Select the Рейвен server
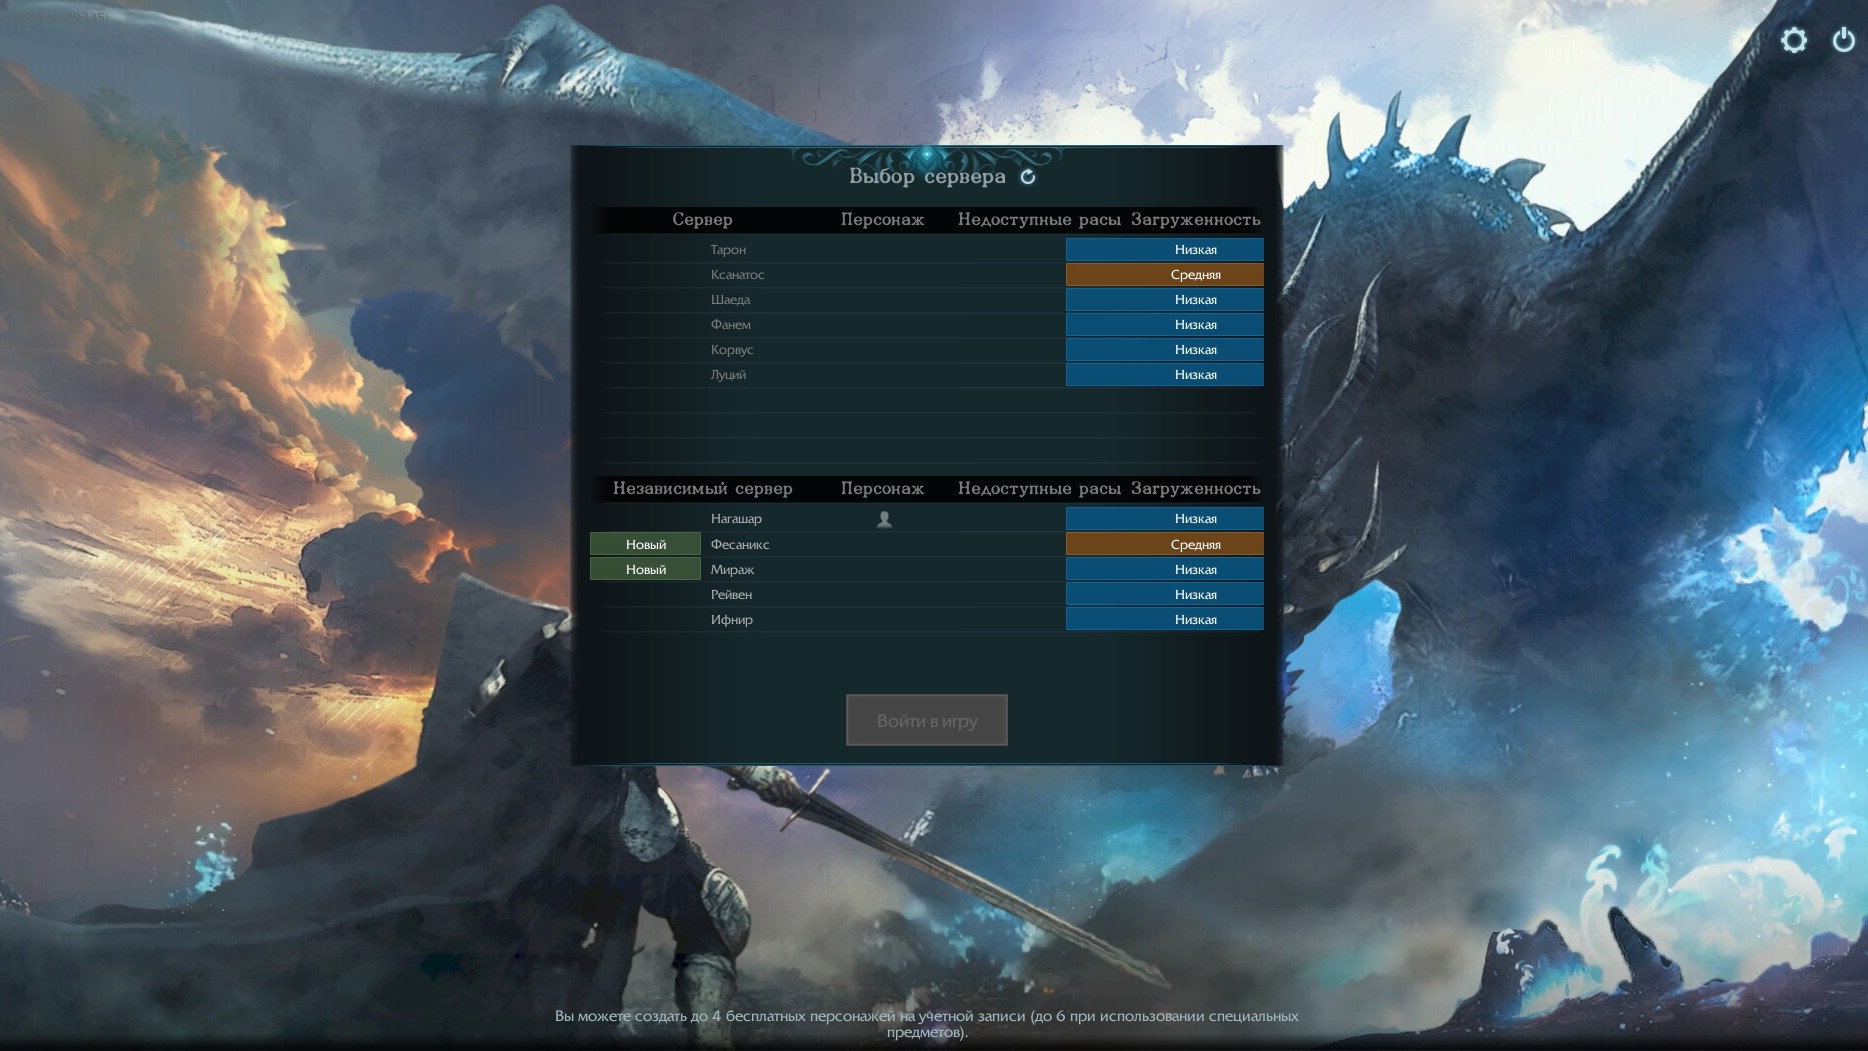This screenshot has height=1051, width=1868. (731, 595)
